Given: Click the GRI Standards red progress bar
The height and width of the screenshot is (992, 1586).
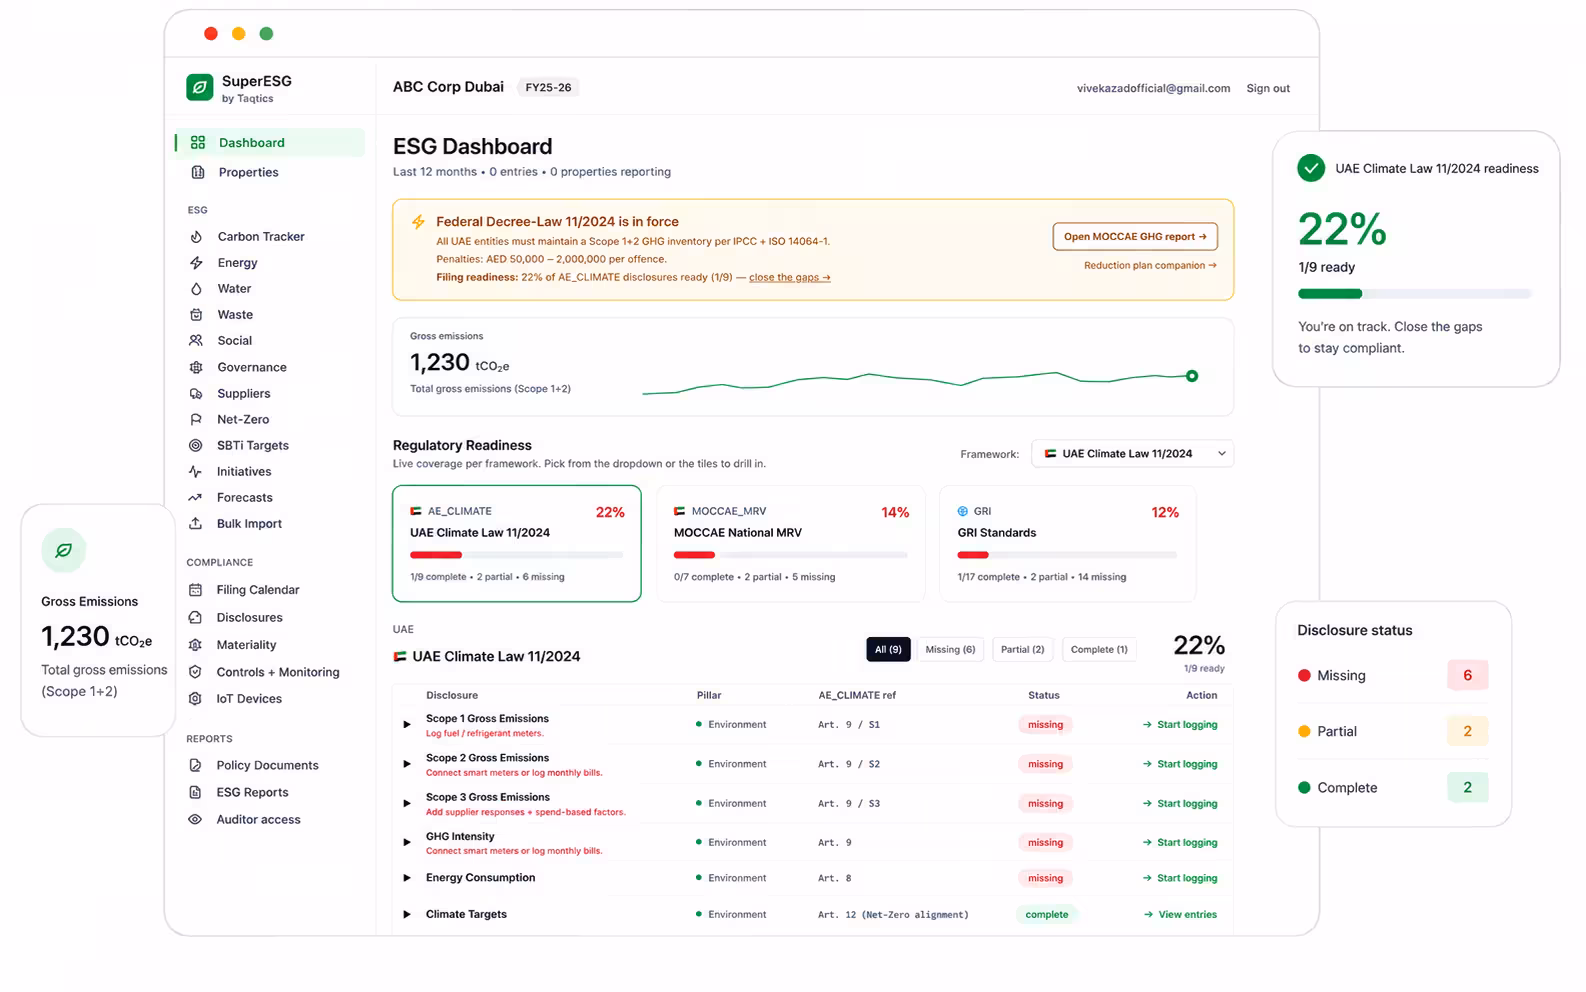Looking at the screenshot, I should click(973, 555).
